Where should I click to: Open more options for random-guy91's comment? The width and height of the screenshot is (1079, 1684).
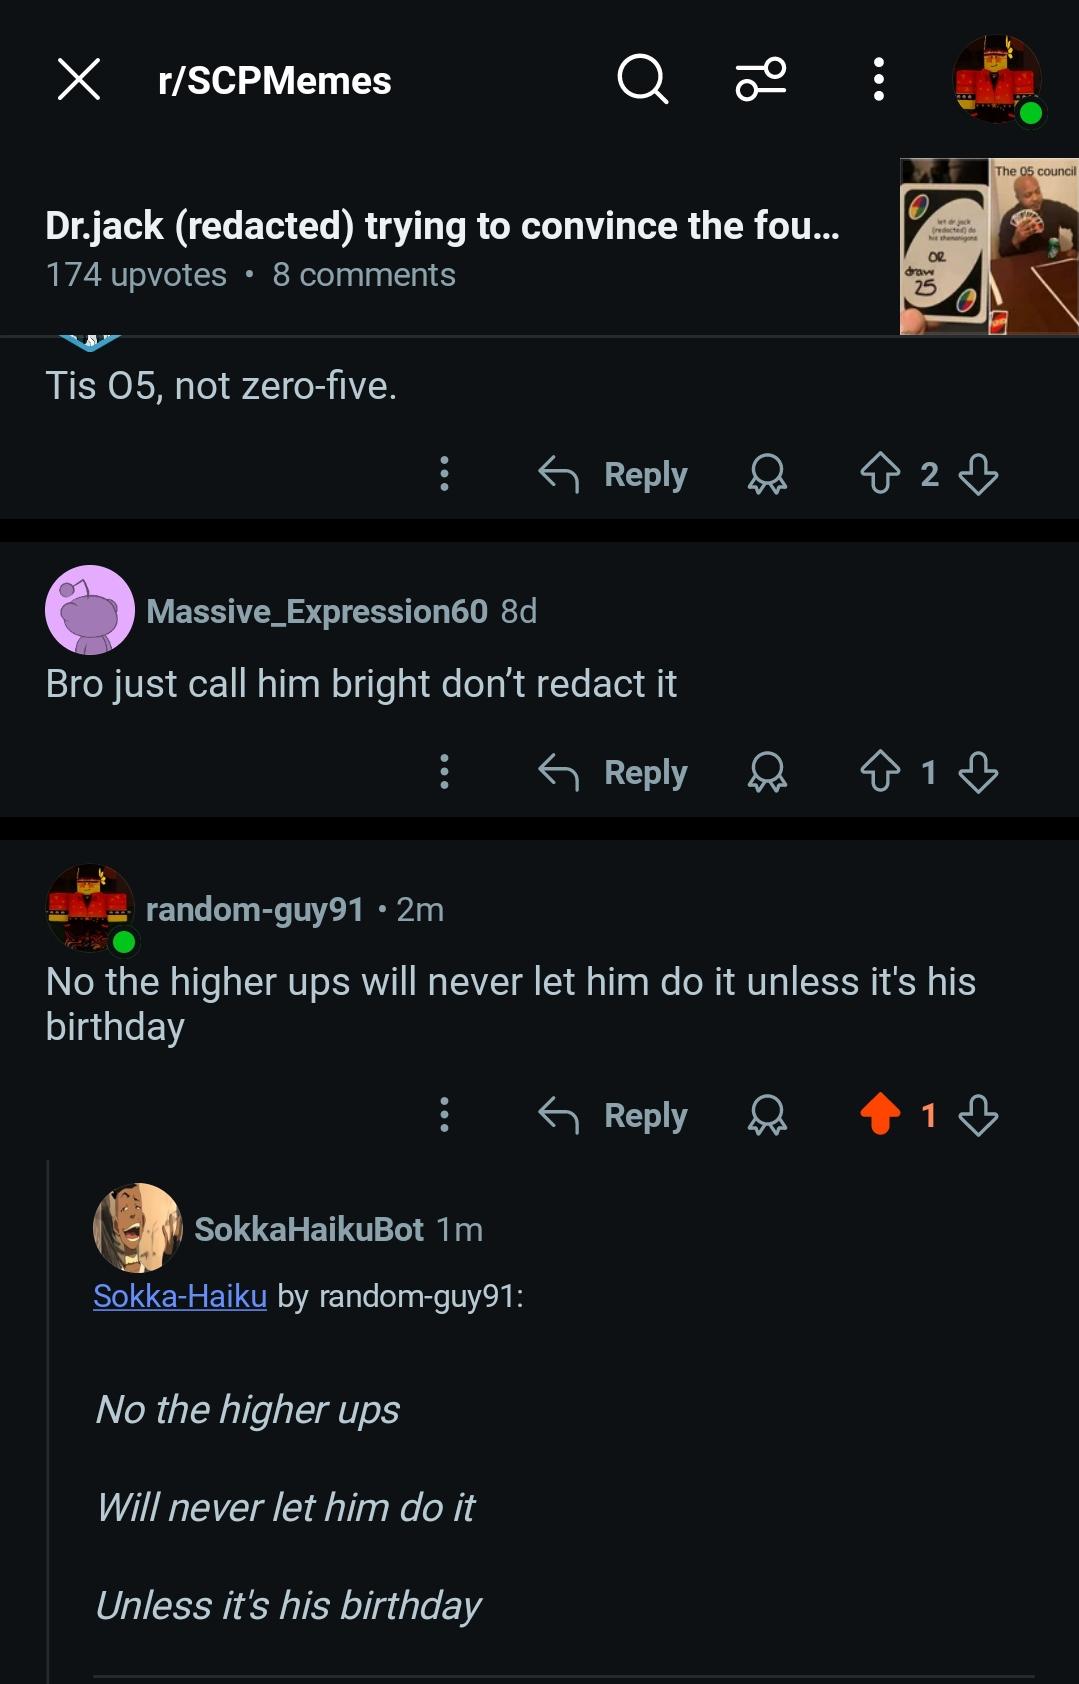pos(444,1115)
